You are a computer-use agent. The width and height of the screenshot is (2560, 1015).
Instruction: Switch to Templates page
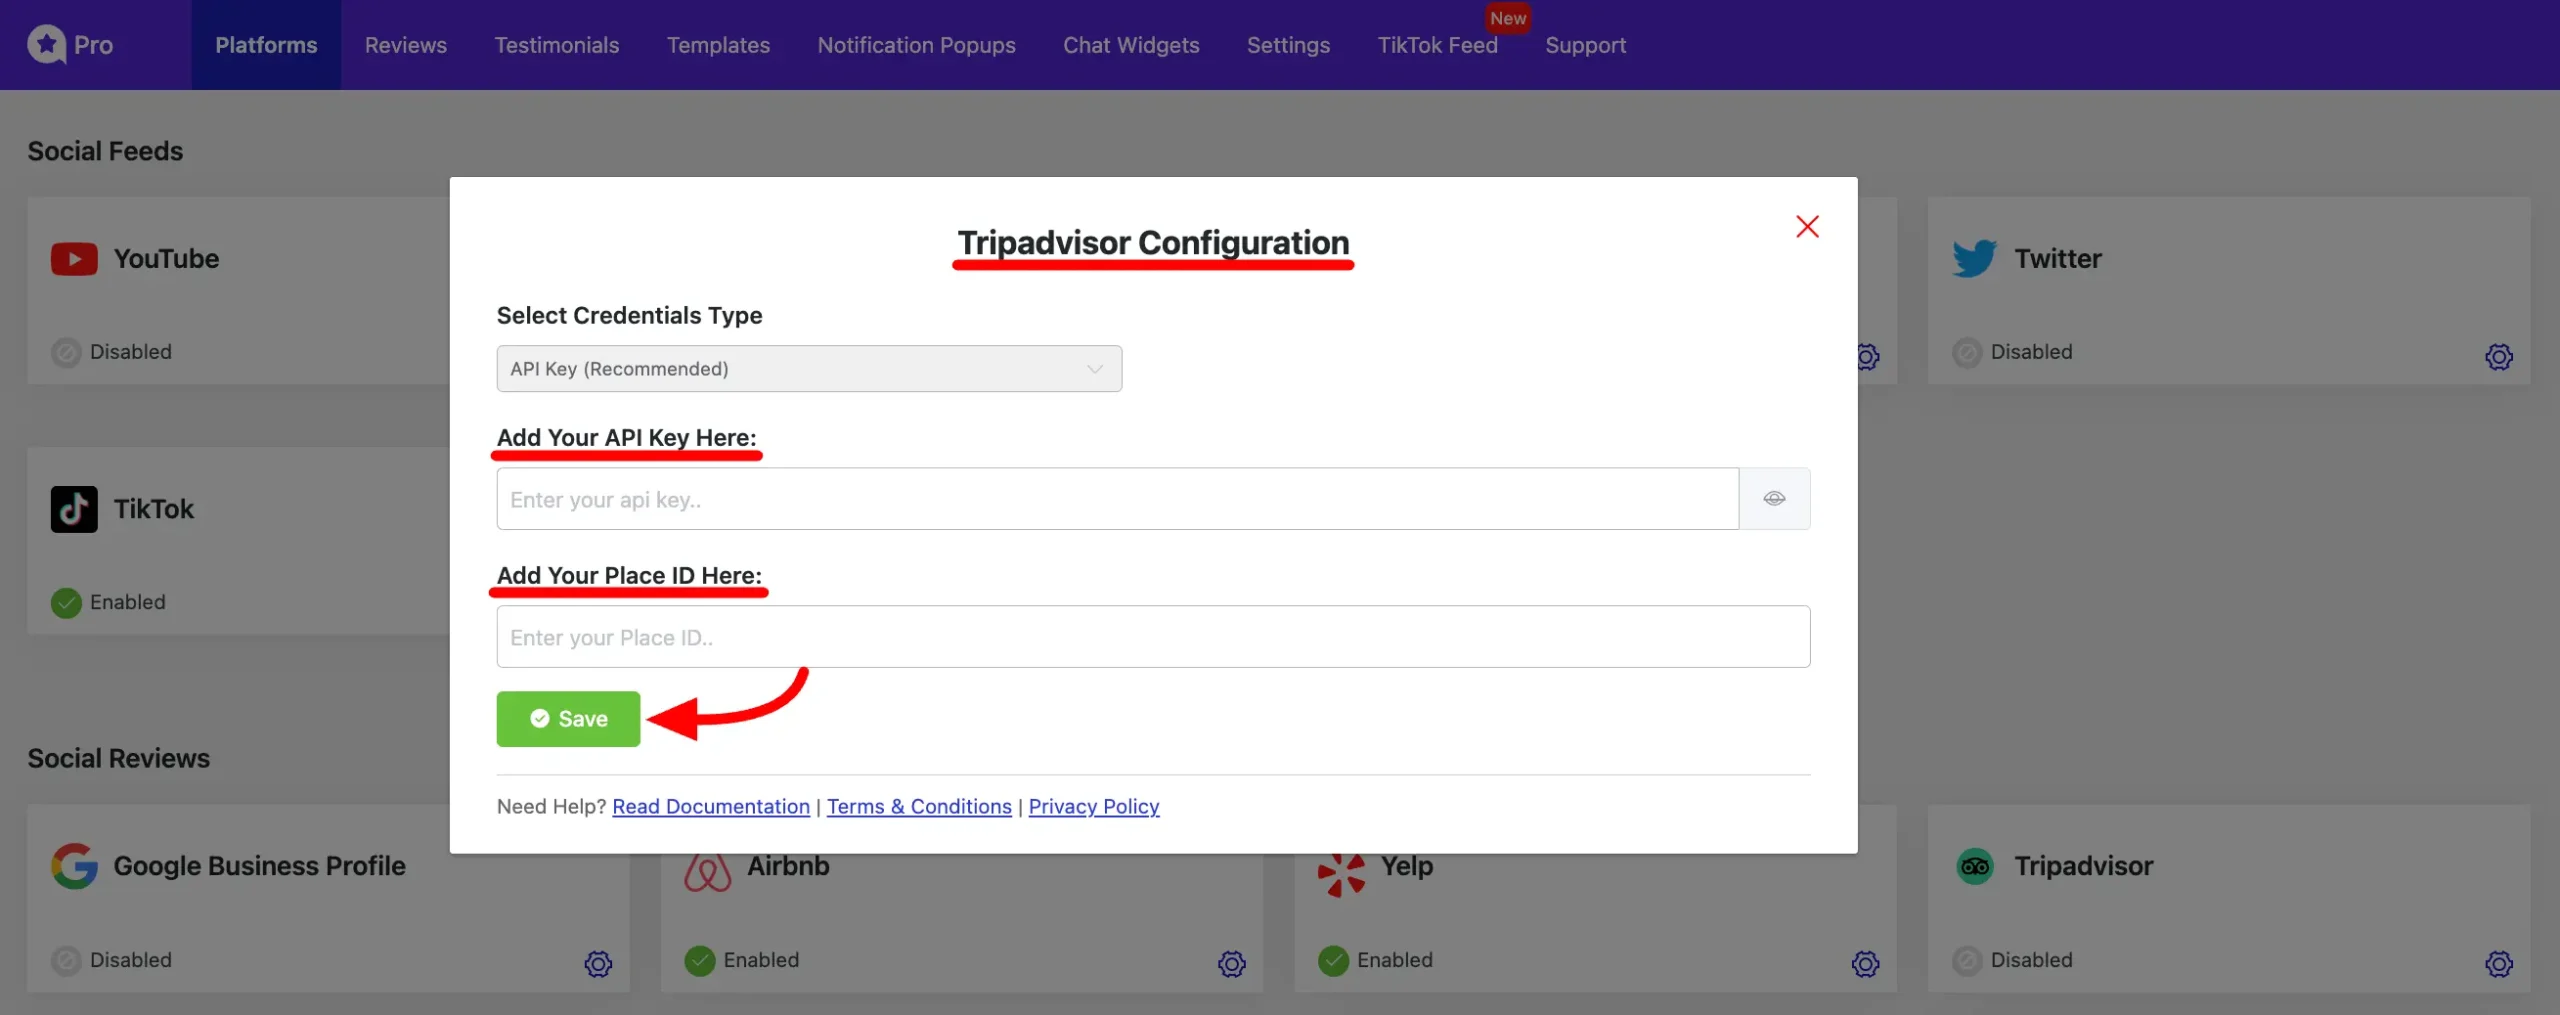coord(718,45)
